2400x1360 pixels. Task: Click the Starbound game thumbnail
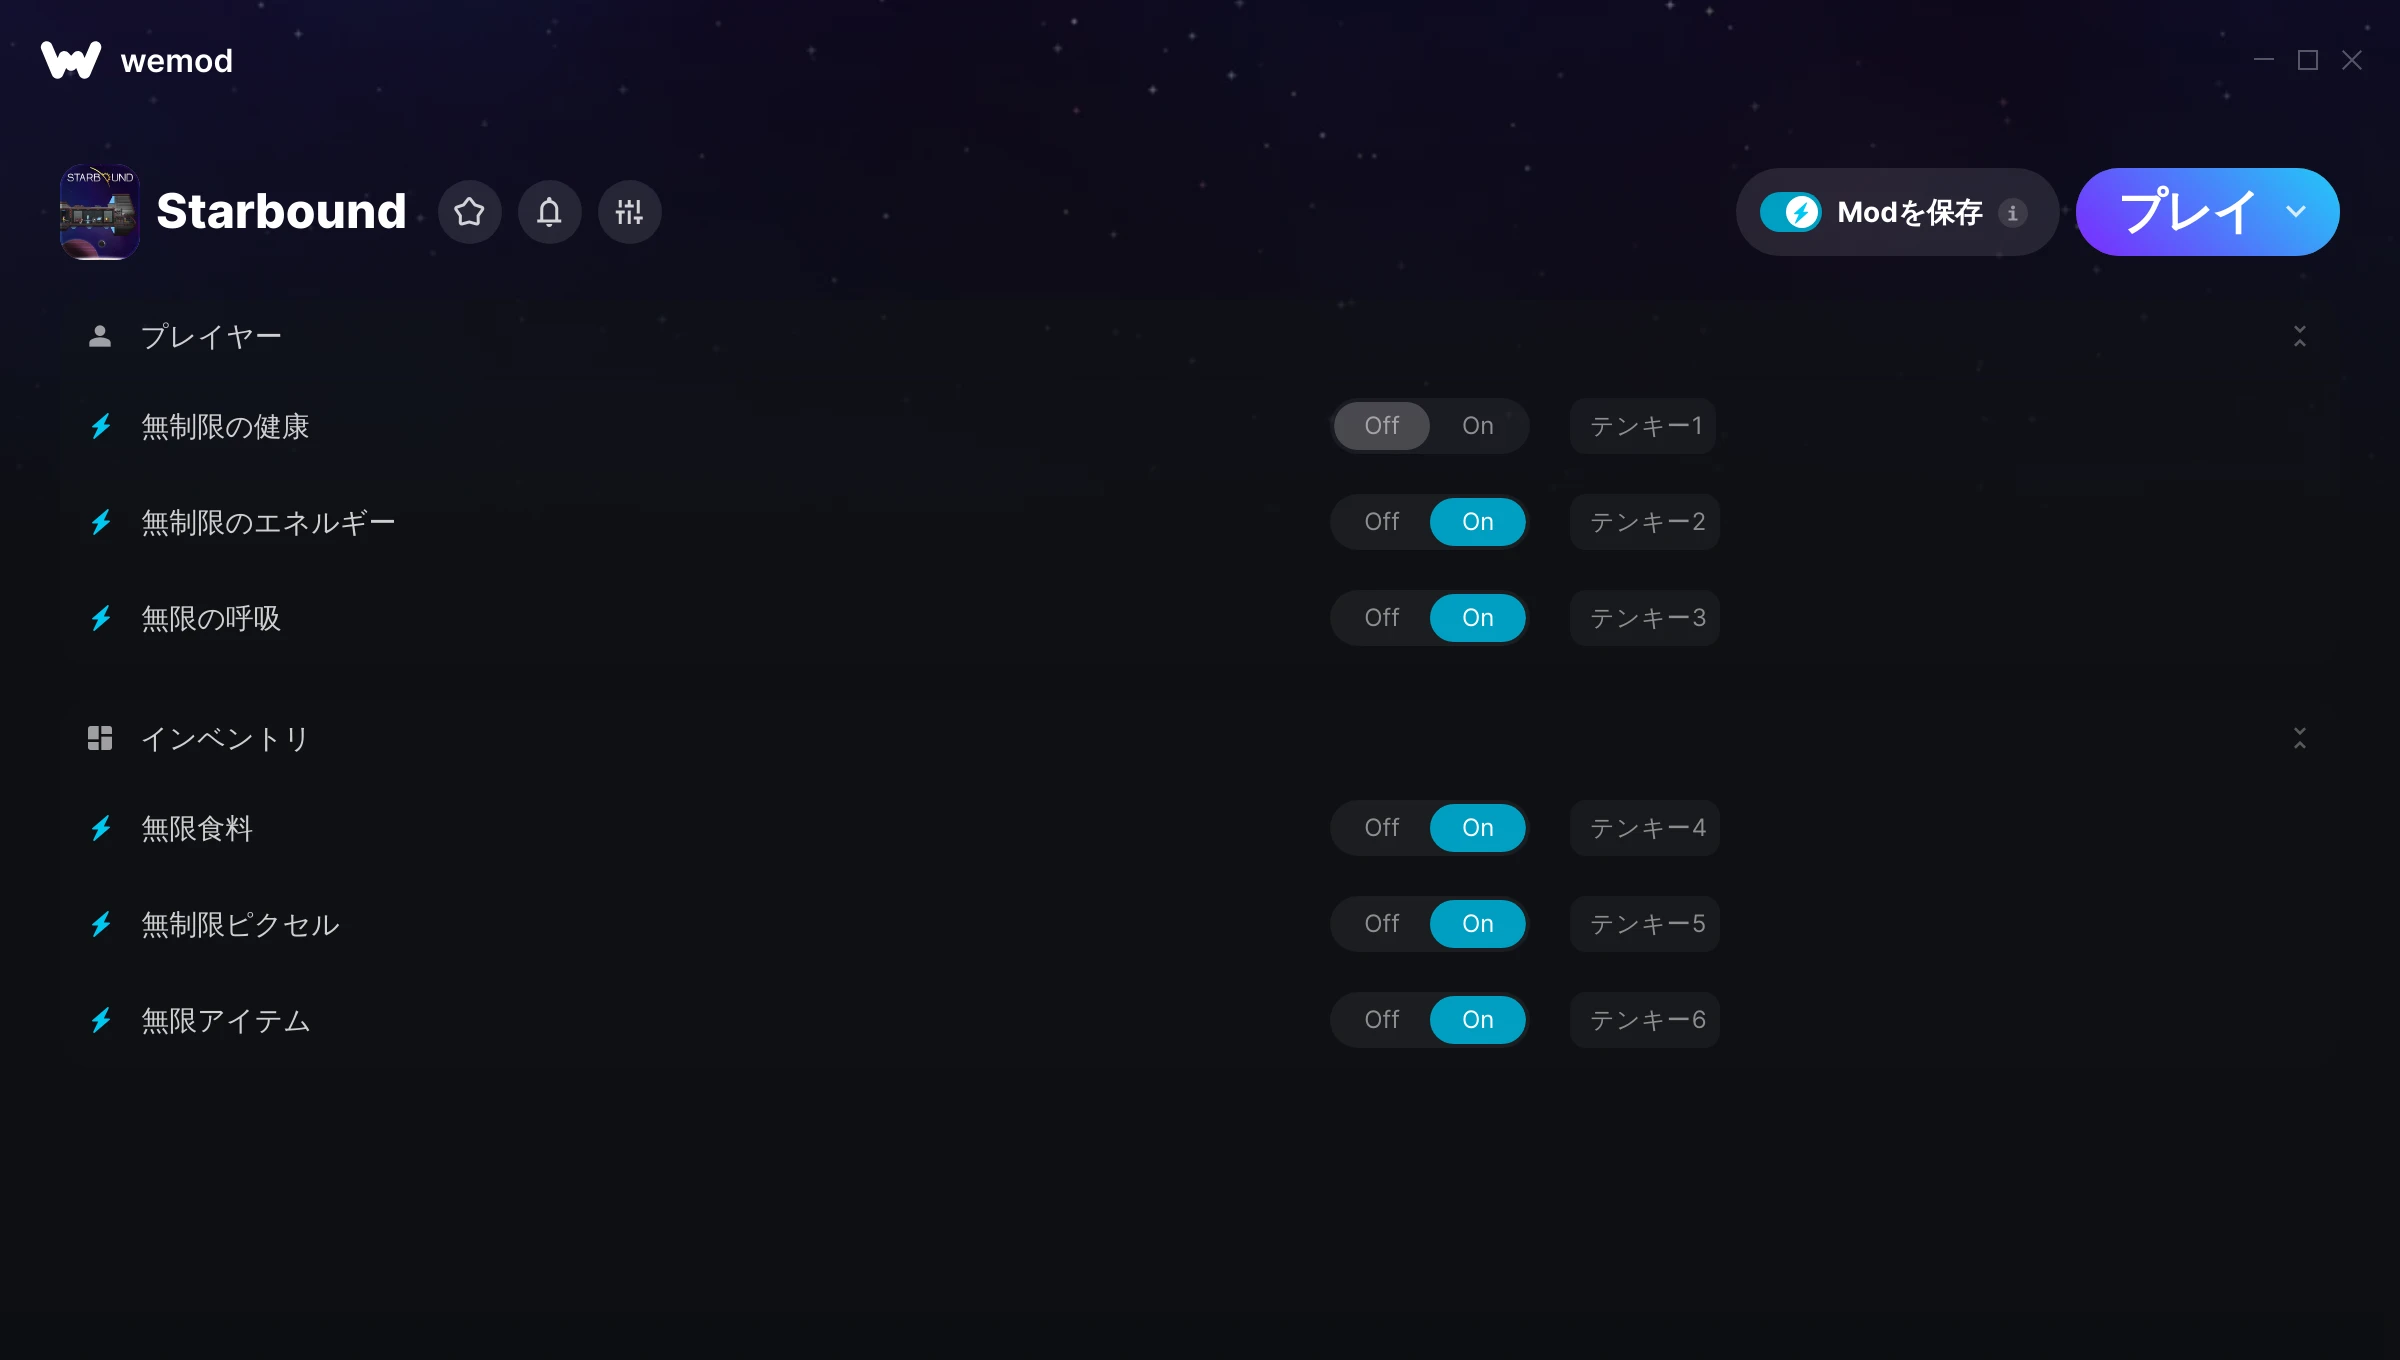point(99,212)
